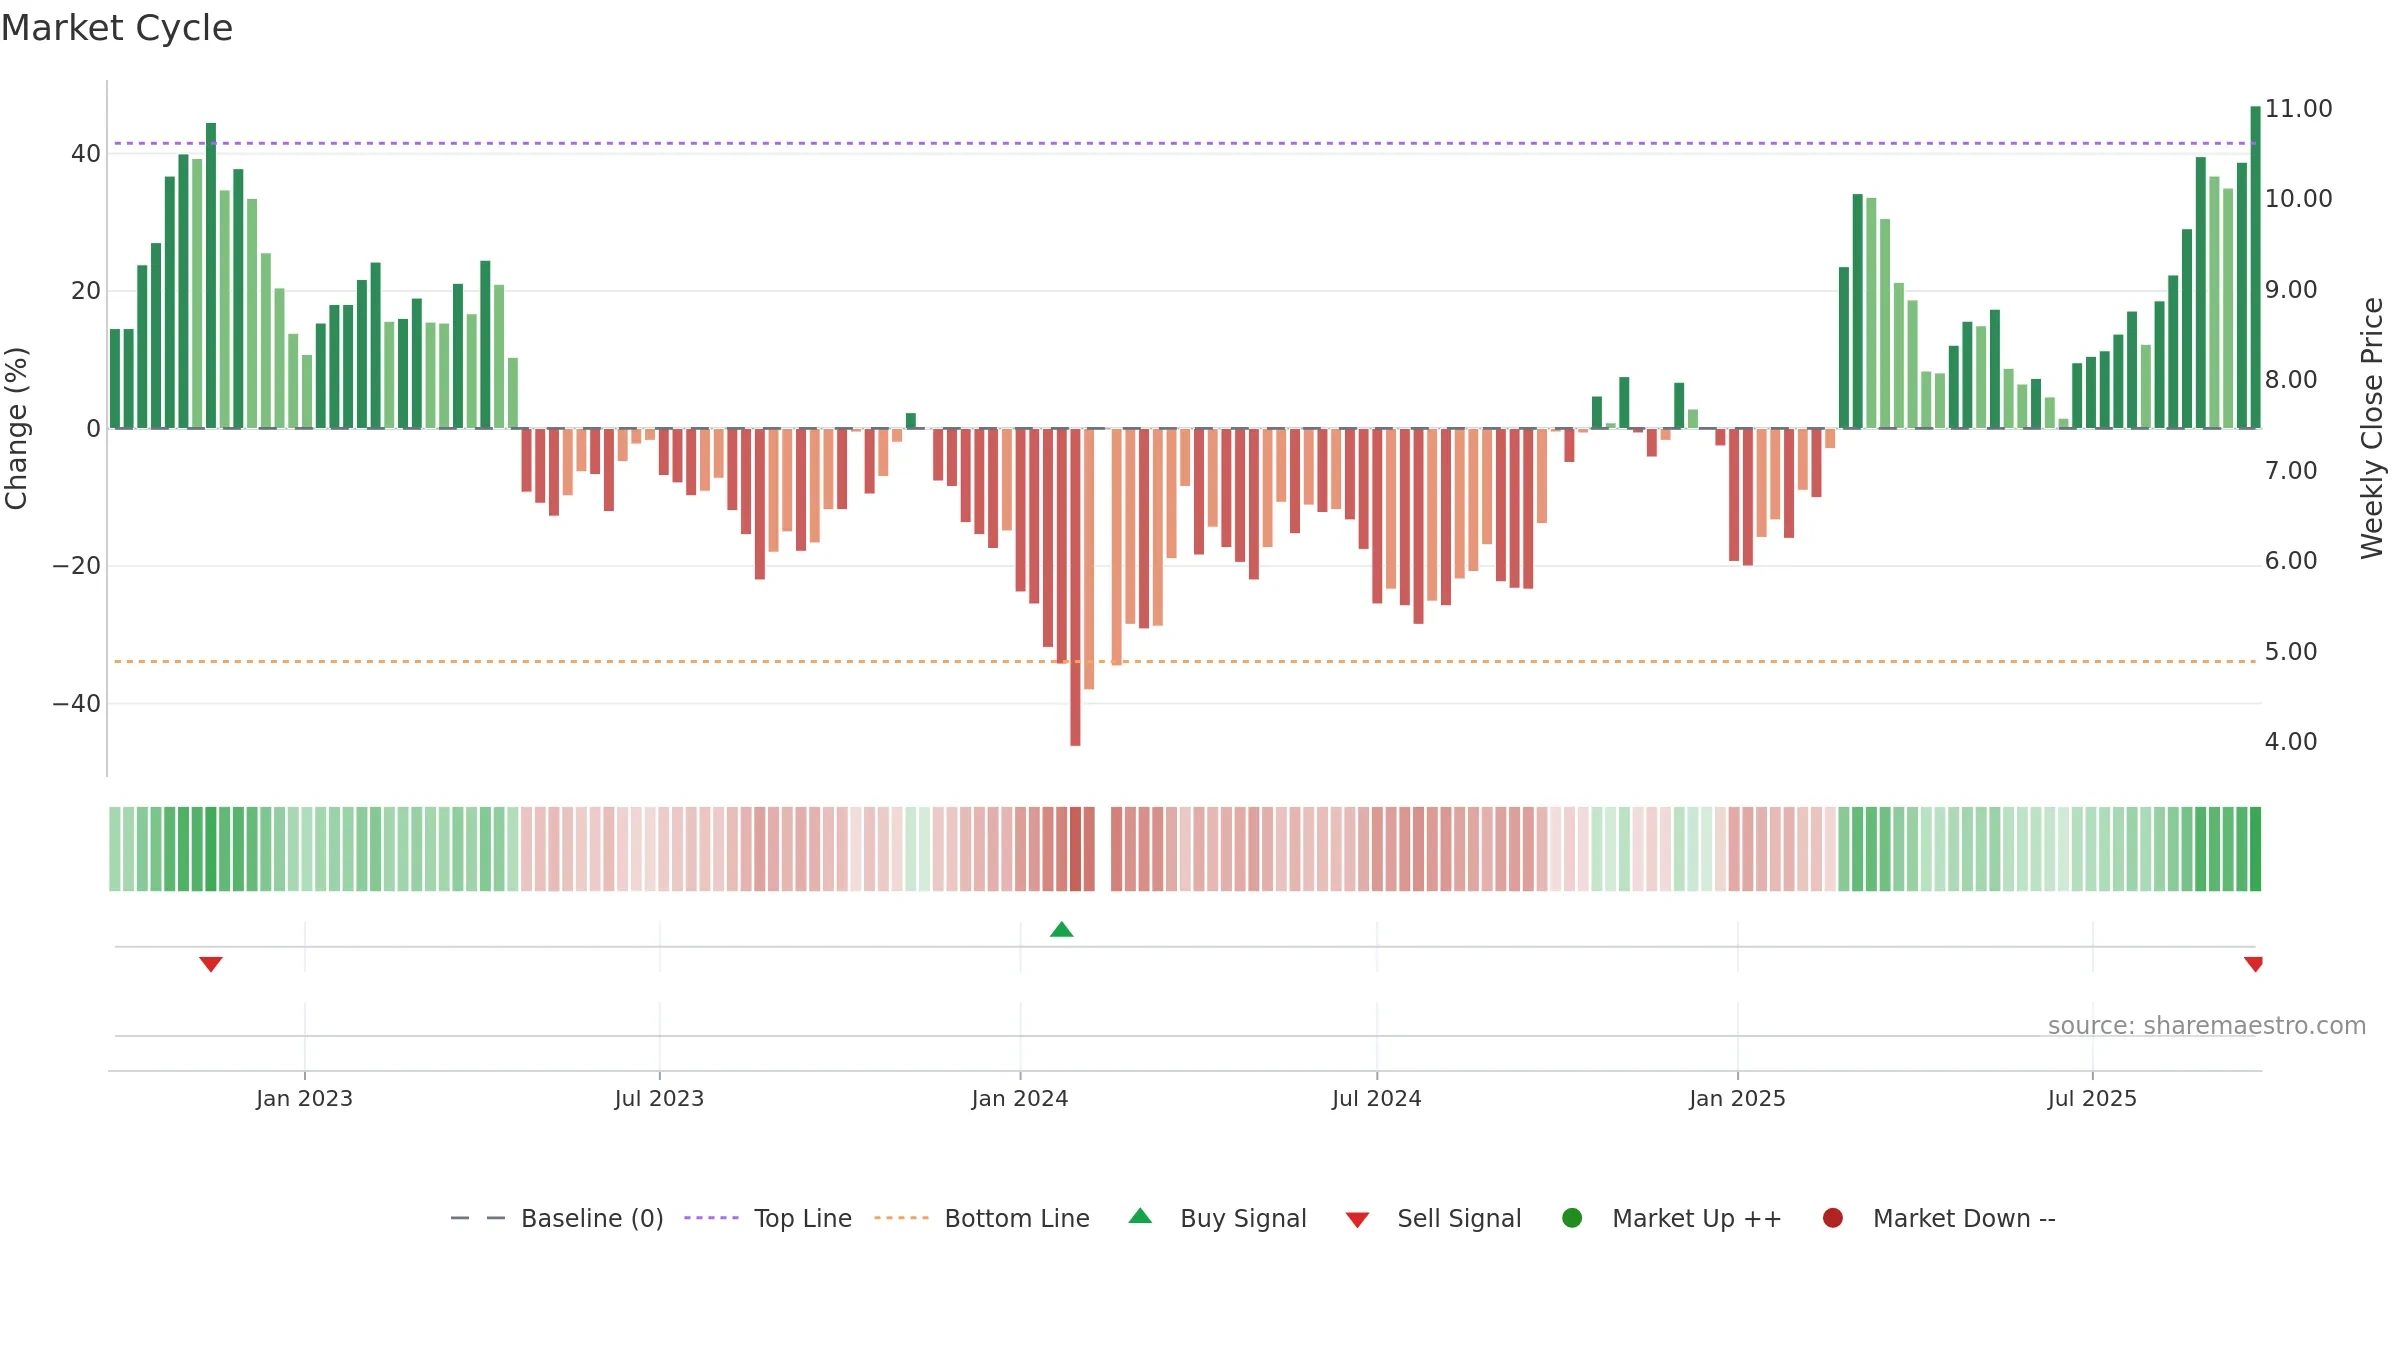Toggle the Sell Signal legend label
Screen dimensions: 2400x1350
coord(1459,1219)
